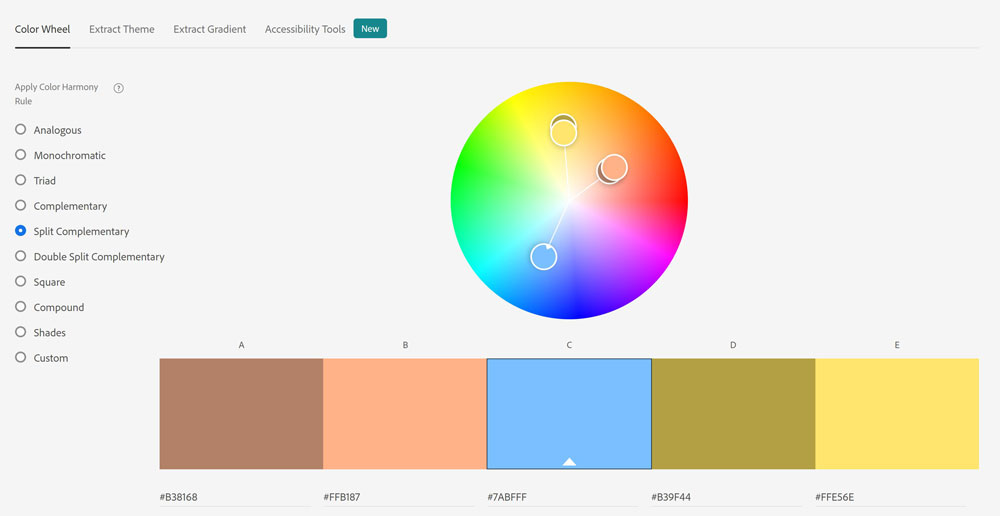The width and height of the screenshot is (1000, 516).
Task: Click the New badge next to Accessibility Tools
Action: (370, 29)
